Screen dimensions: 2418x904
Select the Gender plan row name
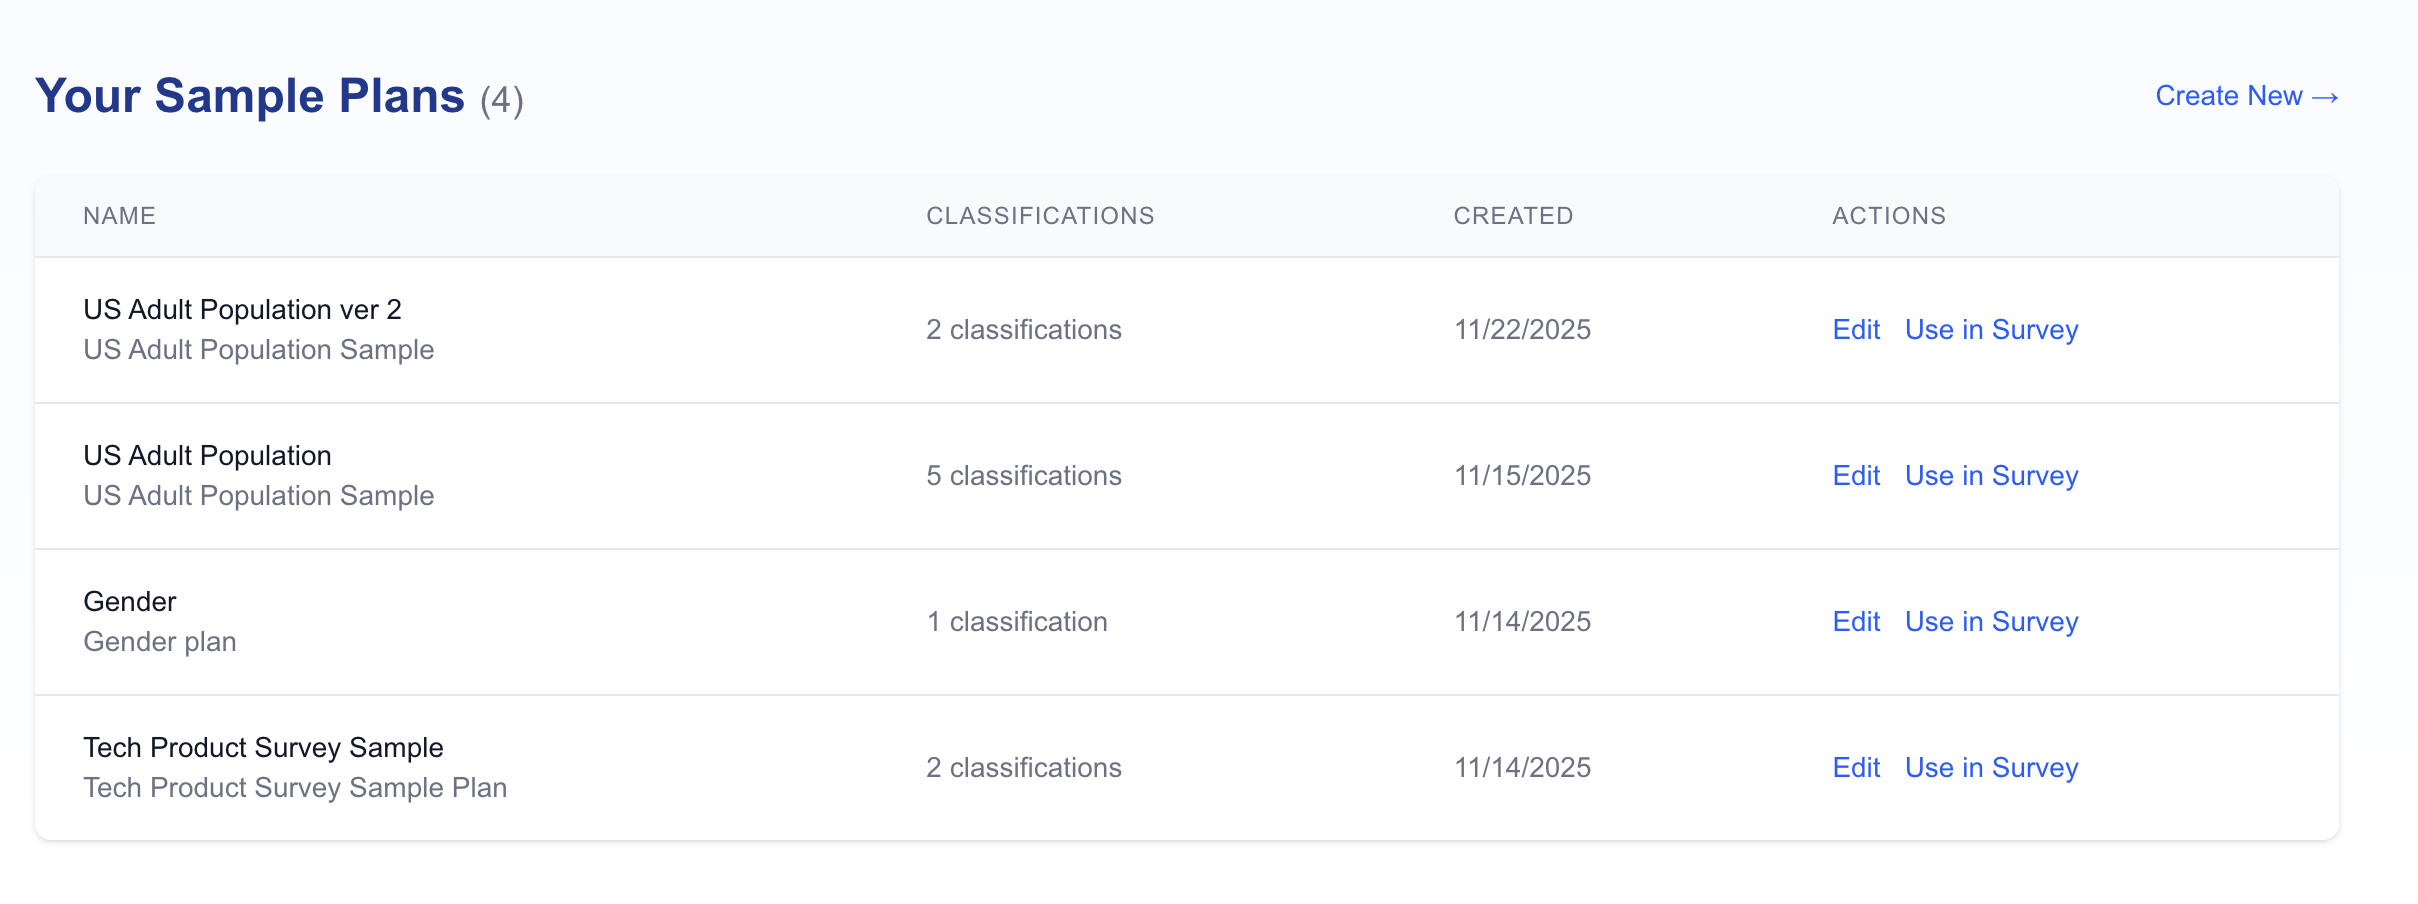130,602
